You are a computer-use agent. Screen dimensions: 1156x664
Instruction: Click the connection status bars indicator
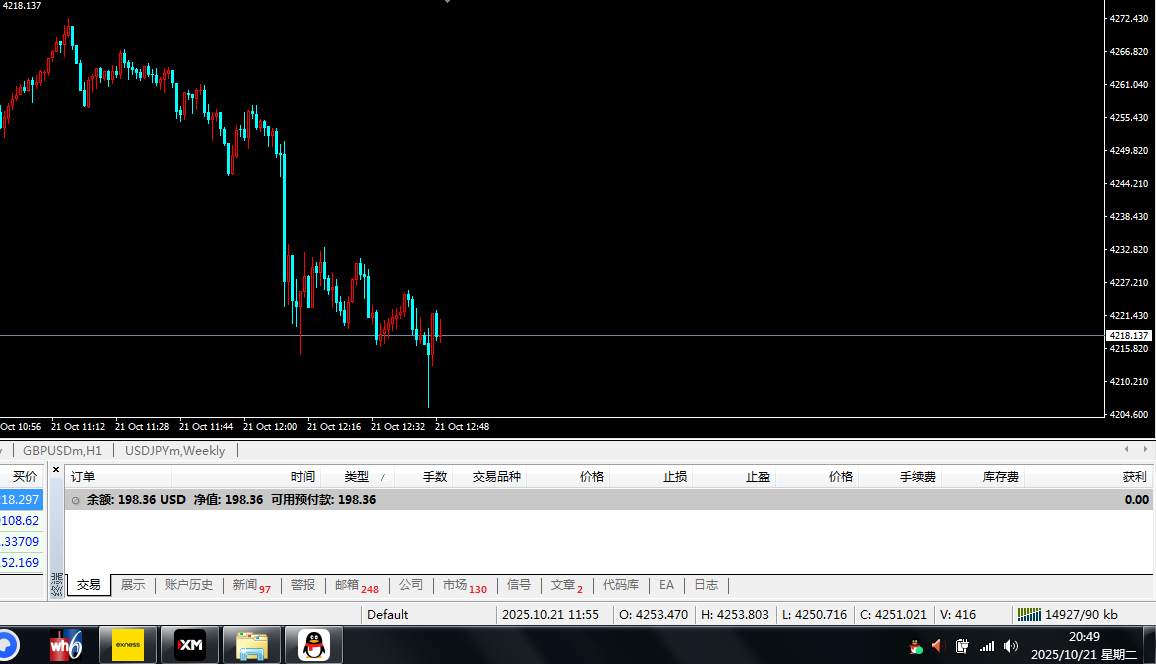[1029, 614]
